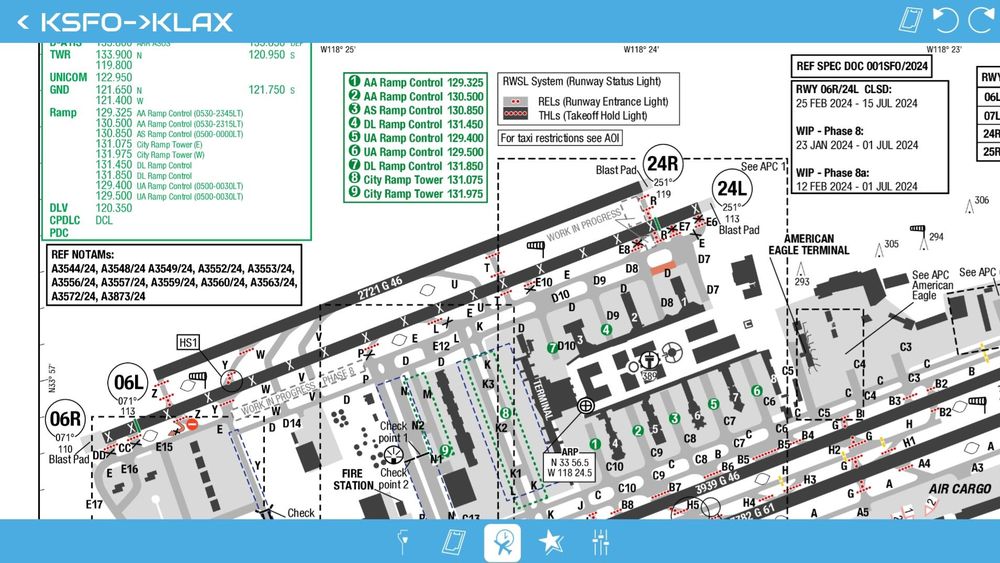Image resolution: width=1000 pixels, height=563 pixels.
Task: Tap numbered legend entry 1 AA Ramp Control 129.325
Action: click(415, 82)
